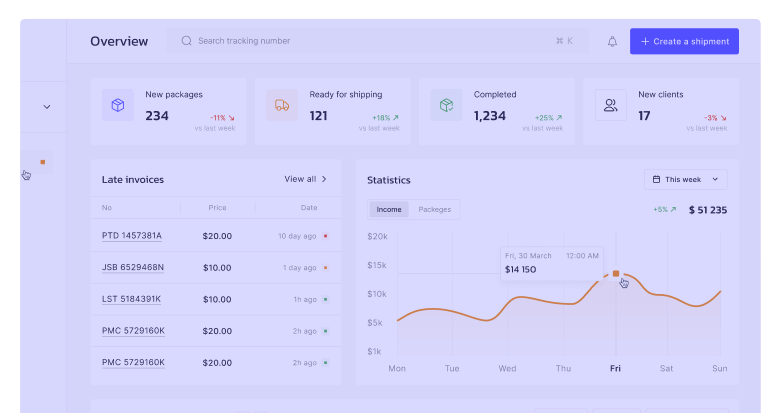Click the Ready for shipping truck icon
This screenshot has height=413, width=782.
(x=282, y=105)
